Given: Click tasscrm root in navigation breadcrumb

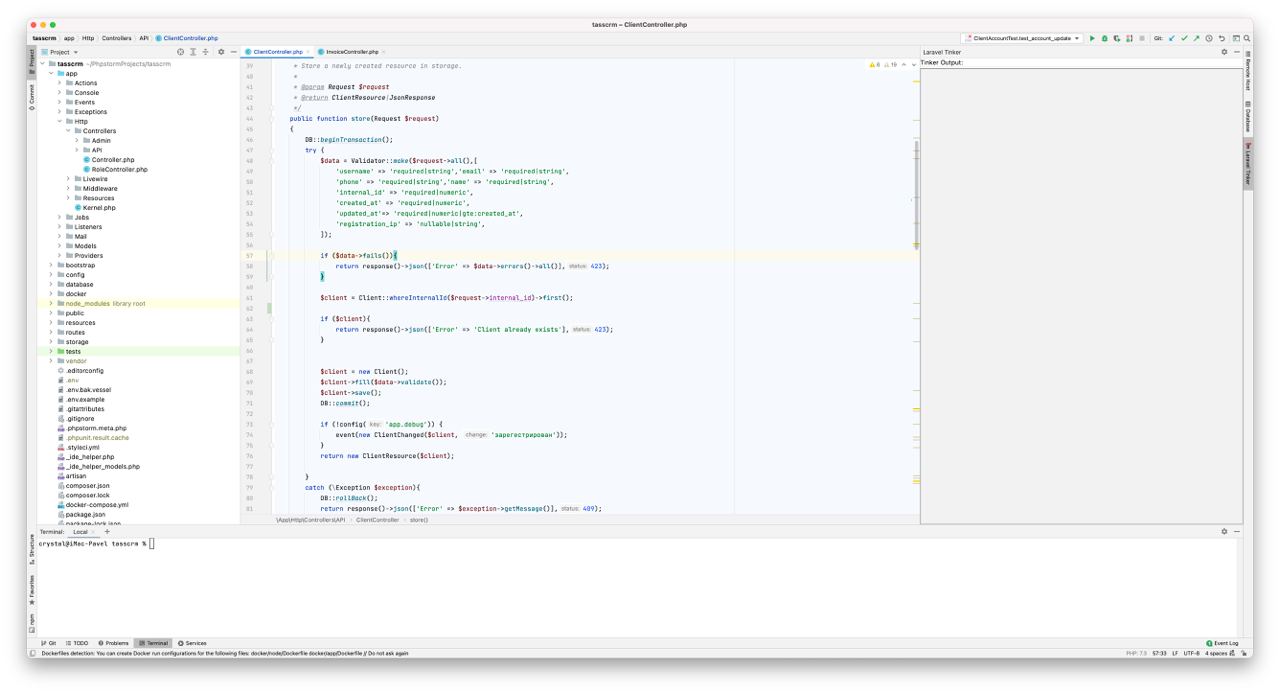Looking at the screenshot, I should point(44,38).
